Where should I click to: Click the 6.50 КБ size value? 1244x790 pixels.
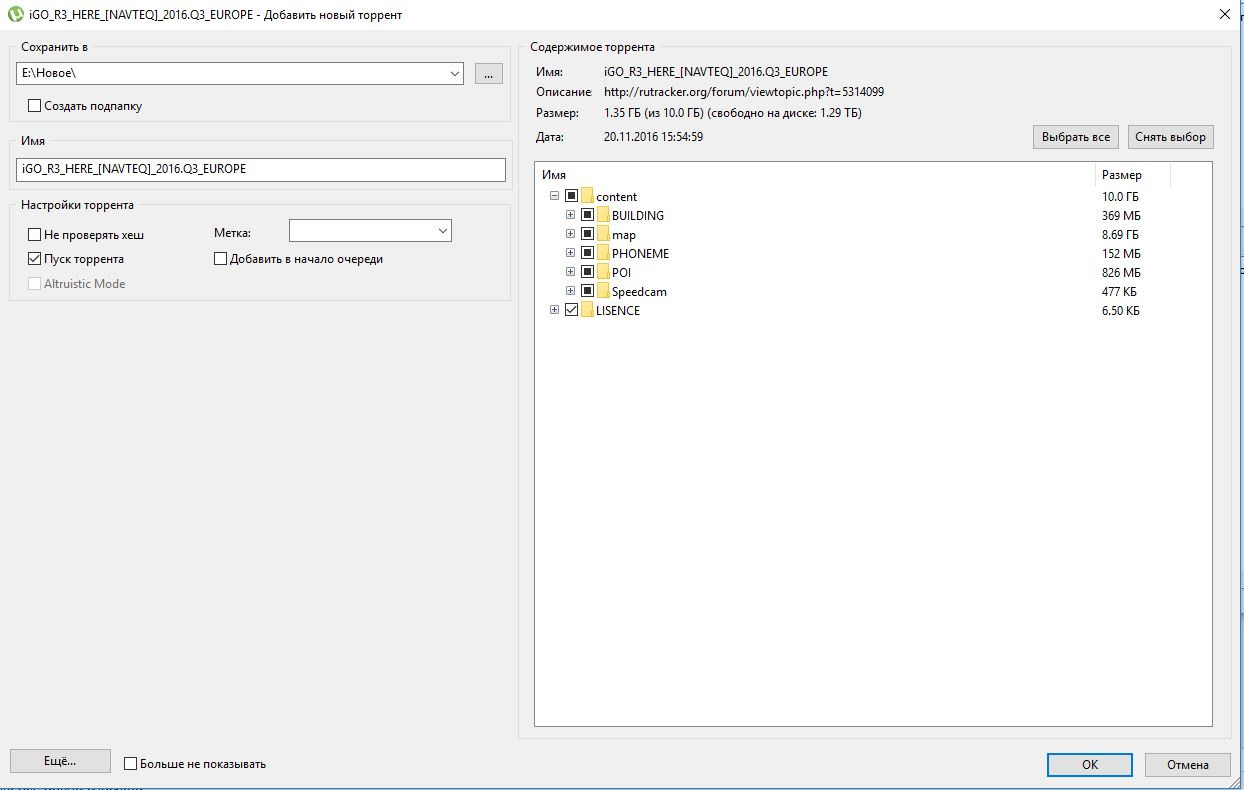point(1121,311)
